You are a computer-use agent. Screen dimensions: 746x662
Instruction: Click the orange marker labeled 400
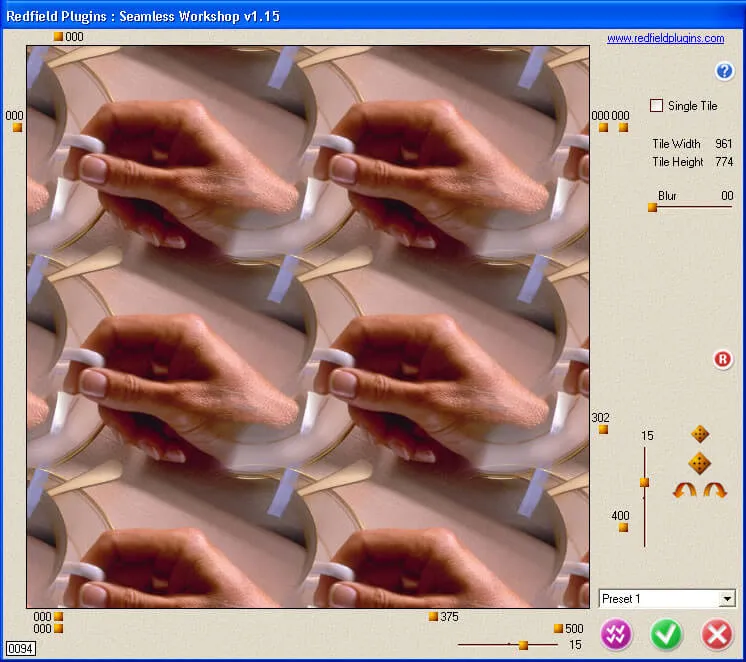pos(623,527)
